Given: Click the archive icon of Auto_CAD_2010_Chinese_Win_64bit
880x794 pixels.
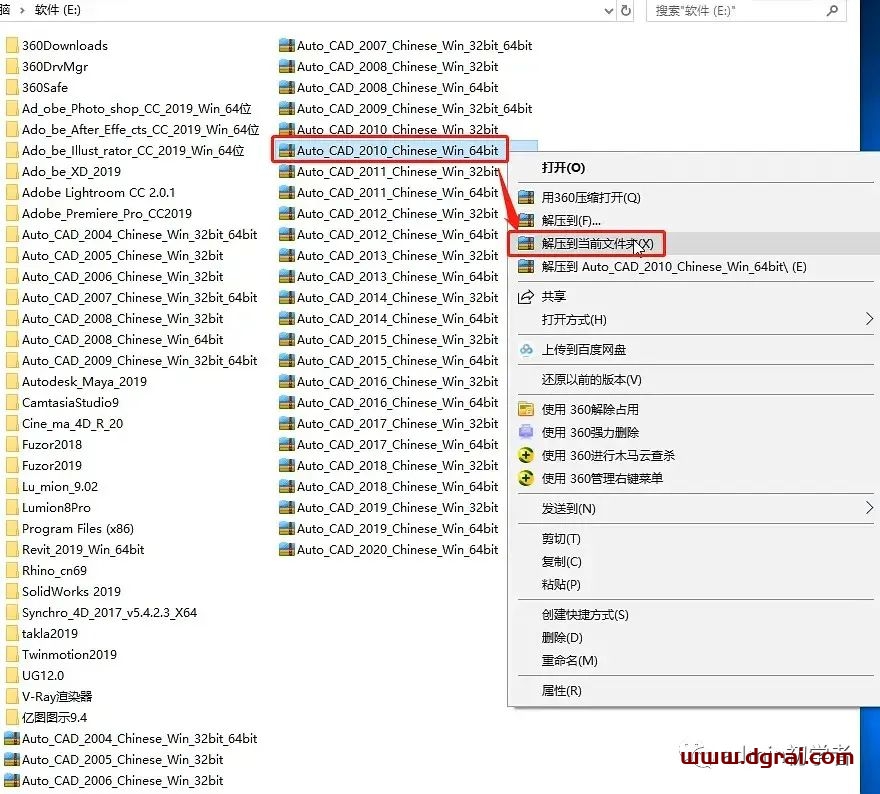Looking at the screenshot, I should [x=286, y=150].
